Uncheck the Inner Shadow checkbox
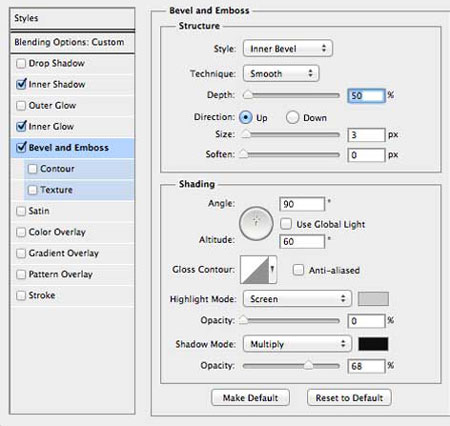Screen dimensions: 450x426 [21, 84]
